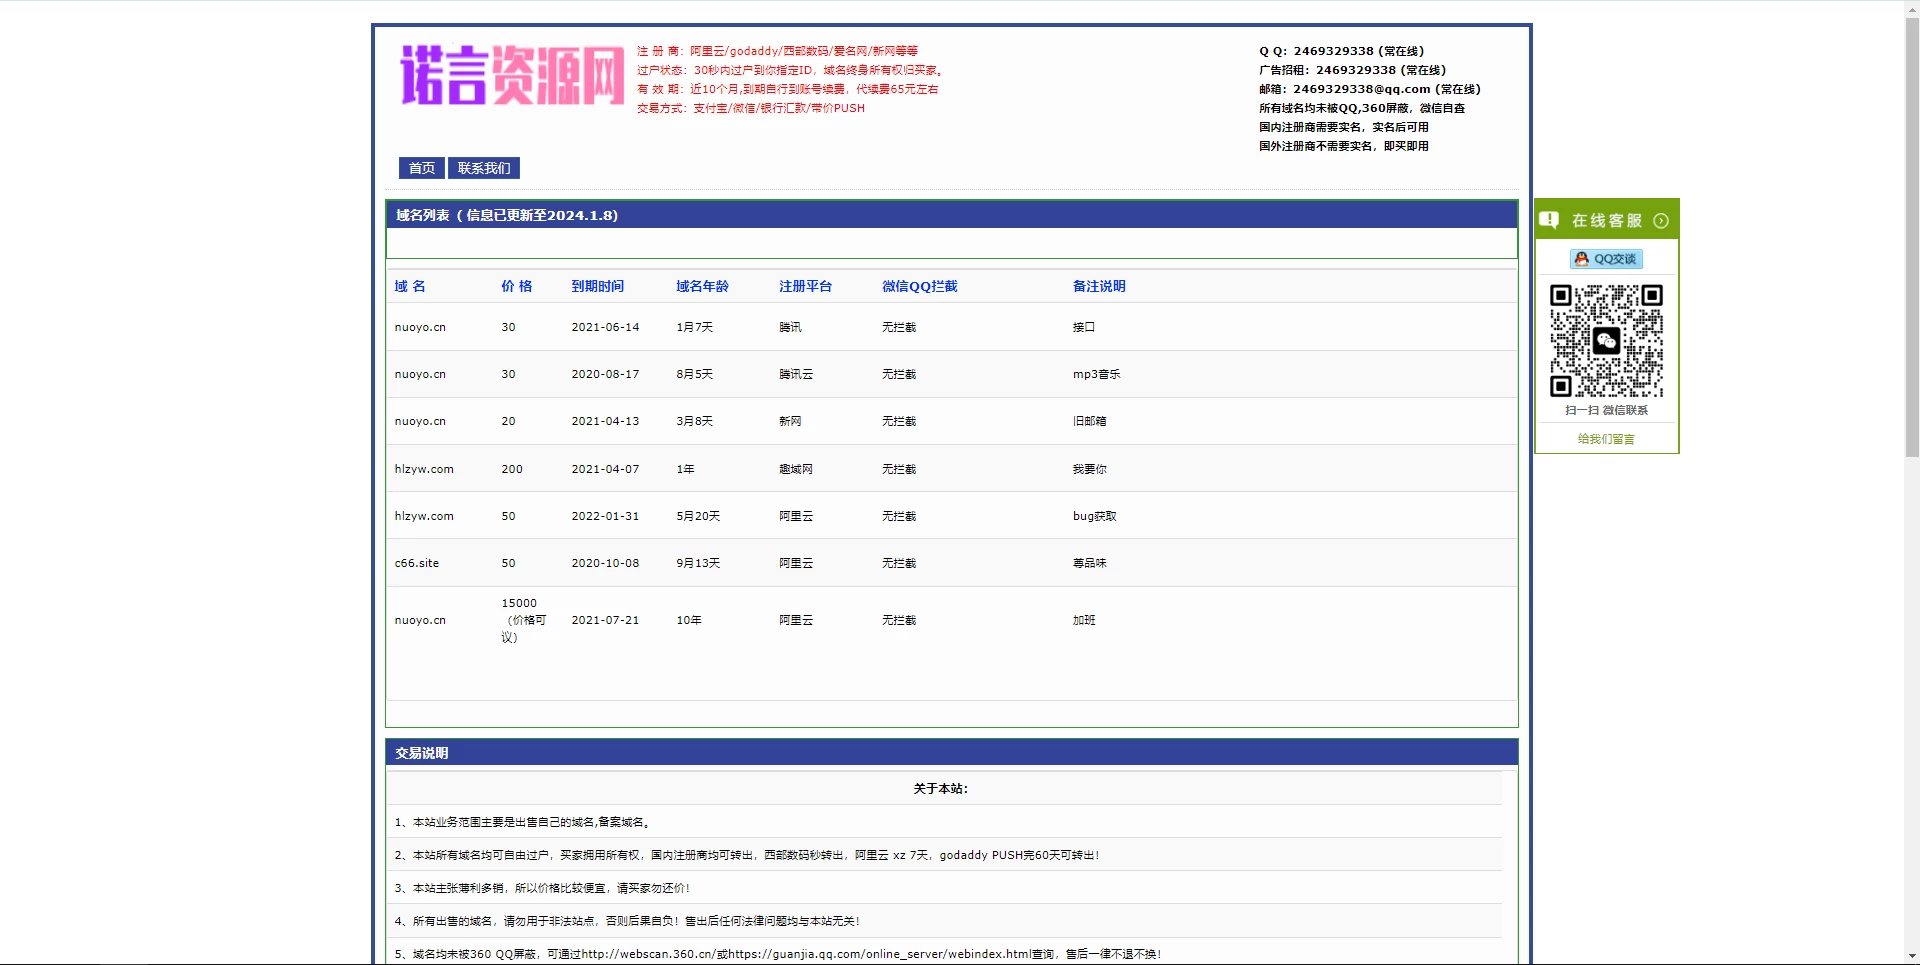Click the 2469329338@qq.com email text
Screen dimensions: 1920x965
[1362, 89]
